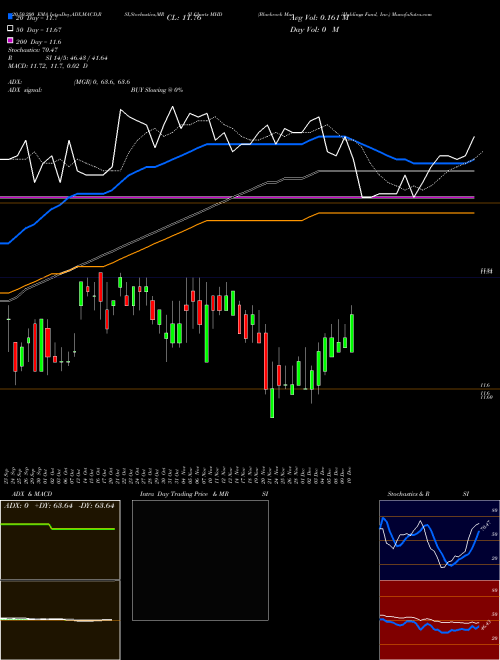This screenshot has height=660, width=500.
Task: Click the tall red candlestick before the low
Action: [266, 361]
